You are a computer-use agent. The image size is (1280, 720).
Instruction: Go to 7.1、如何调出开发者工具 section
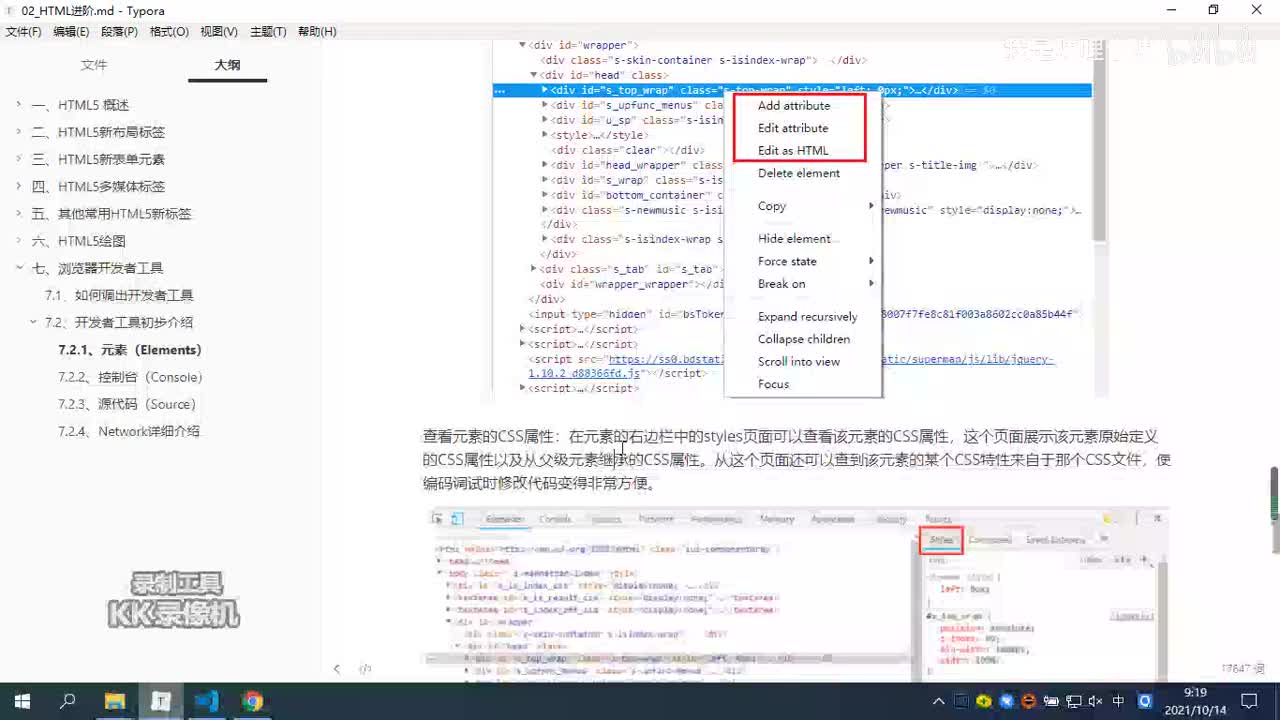pyautogui.click(x=119, y=295)
